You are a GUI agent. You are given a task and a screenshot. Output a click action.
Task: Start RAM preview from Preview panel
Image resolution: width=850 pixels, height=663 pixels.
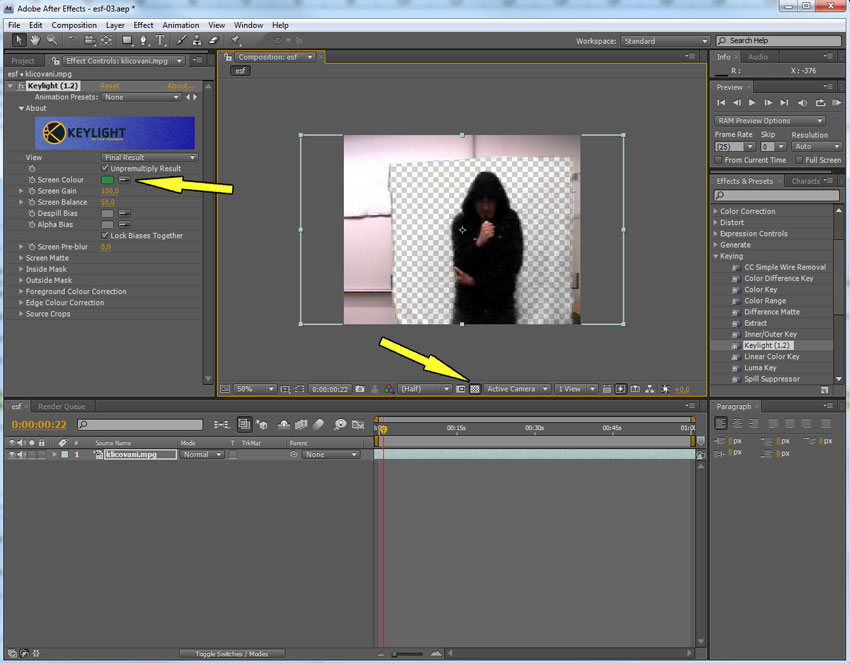[x=836, y=102]
